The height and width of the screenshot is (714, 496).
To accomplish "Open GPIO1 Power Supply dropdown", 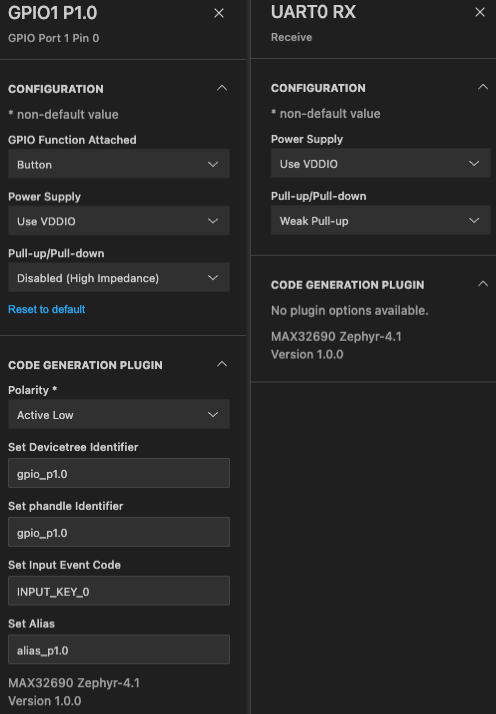I will (119, 221).
